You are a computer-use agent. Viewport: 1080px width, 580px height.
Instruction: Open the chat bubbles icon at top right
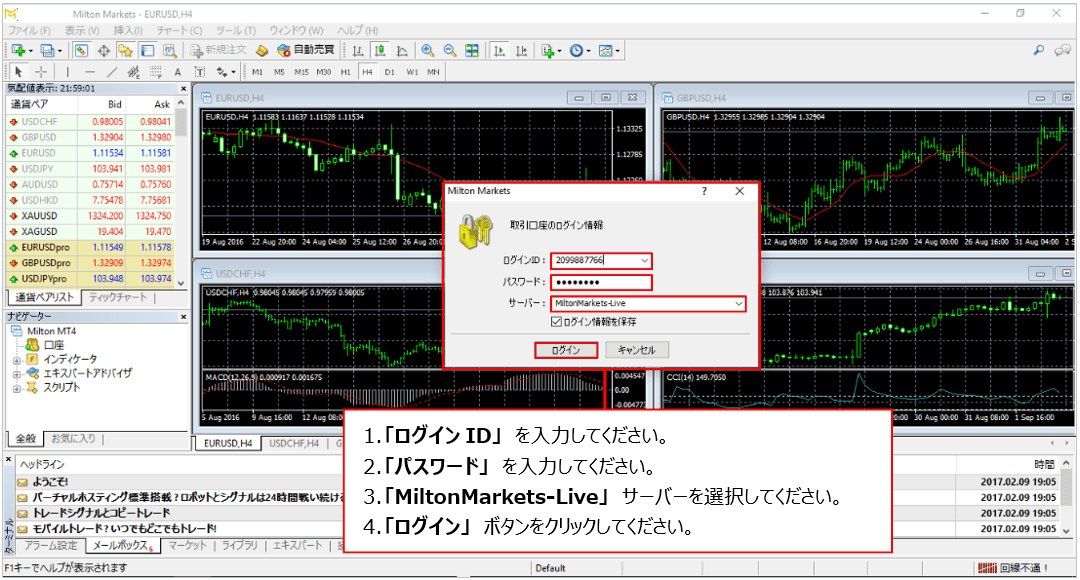click(x=1063, y=50)
